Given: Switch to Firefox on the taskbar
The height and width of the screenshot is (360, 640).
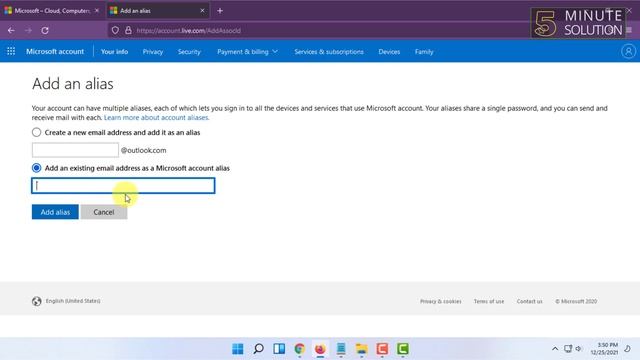Looking at the screenshot, I should [320, 349].
